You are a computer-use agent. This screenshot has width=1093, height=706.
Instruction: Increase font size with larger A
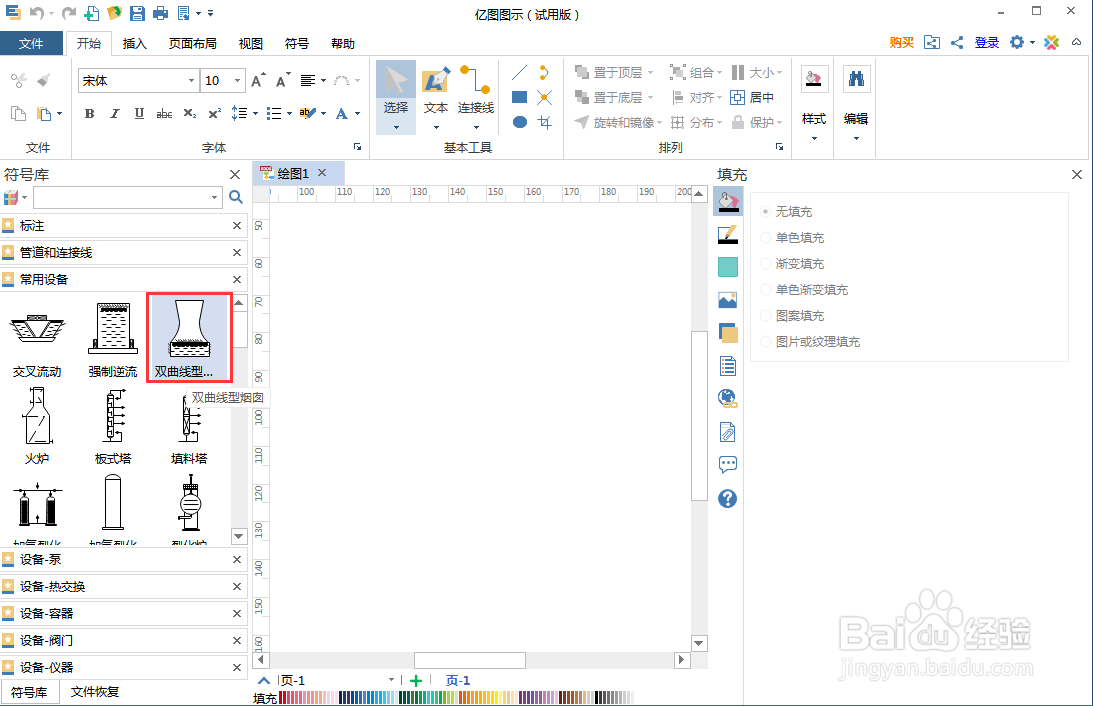(257, 80)
